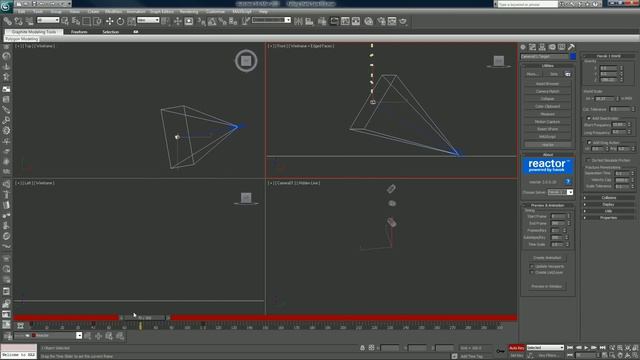Toggle the Add Deactivator checkbox
Screen dimensions: 640x360
pyautogui.click(x=589, y=118)
